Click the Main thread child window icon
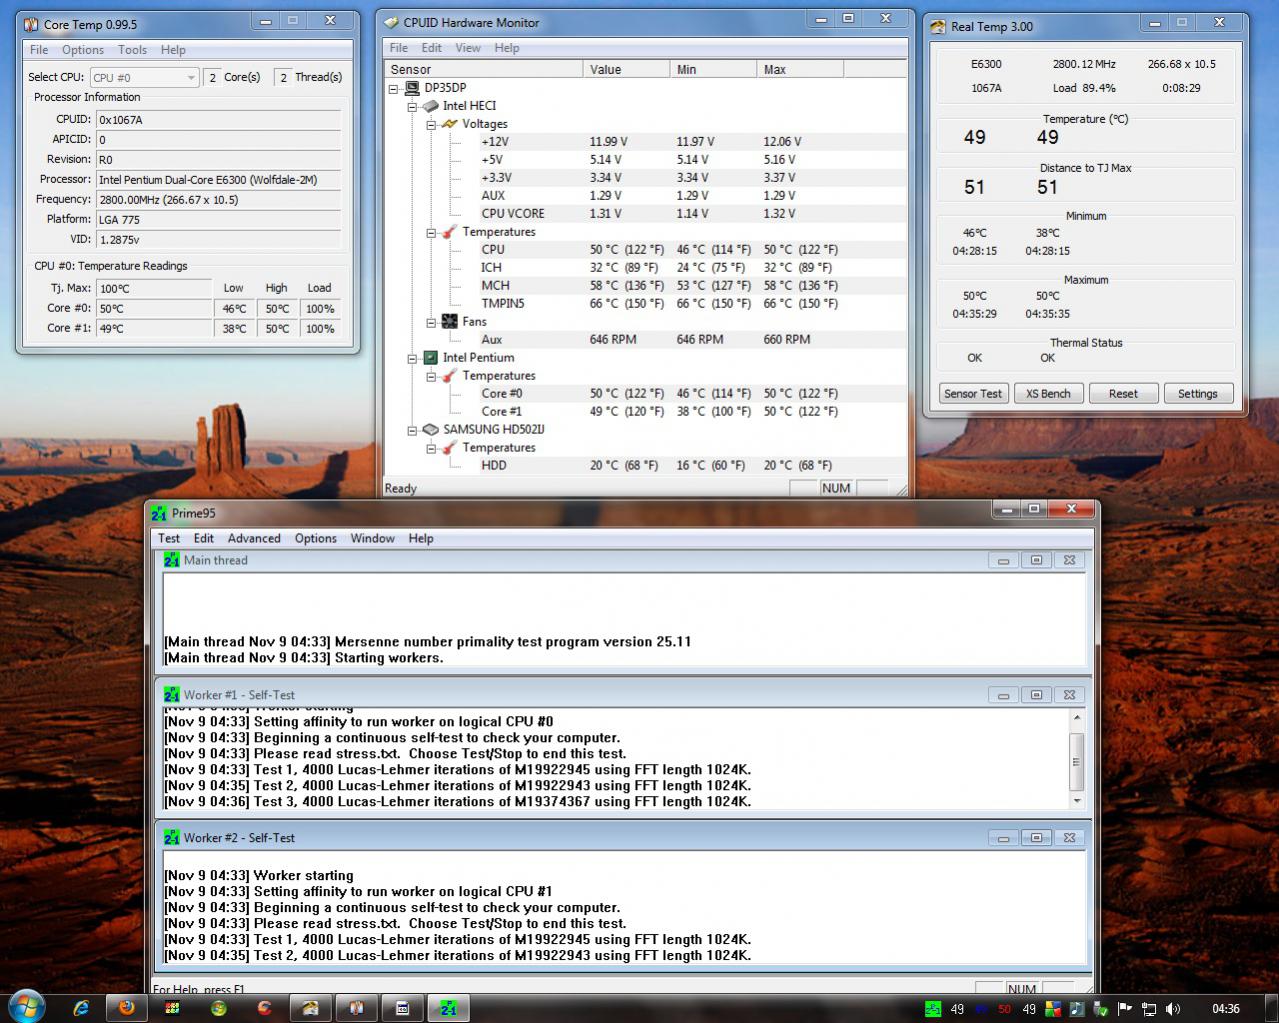 click(172, 560)
